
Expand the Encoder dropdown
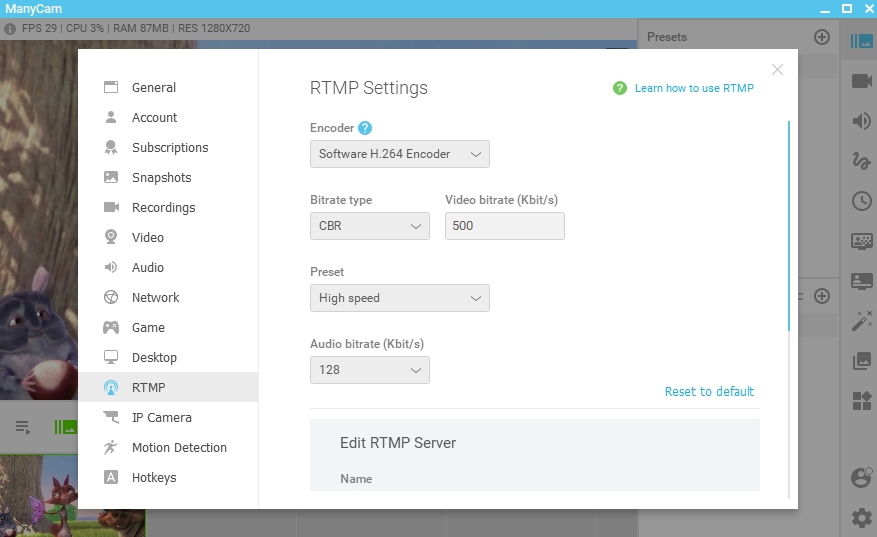pos(399,154)
